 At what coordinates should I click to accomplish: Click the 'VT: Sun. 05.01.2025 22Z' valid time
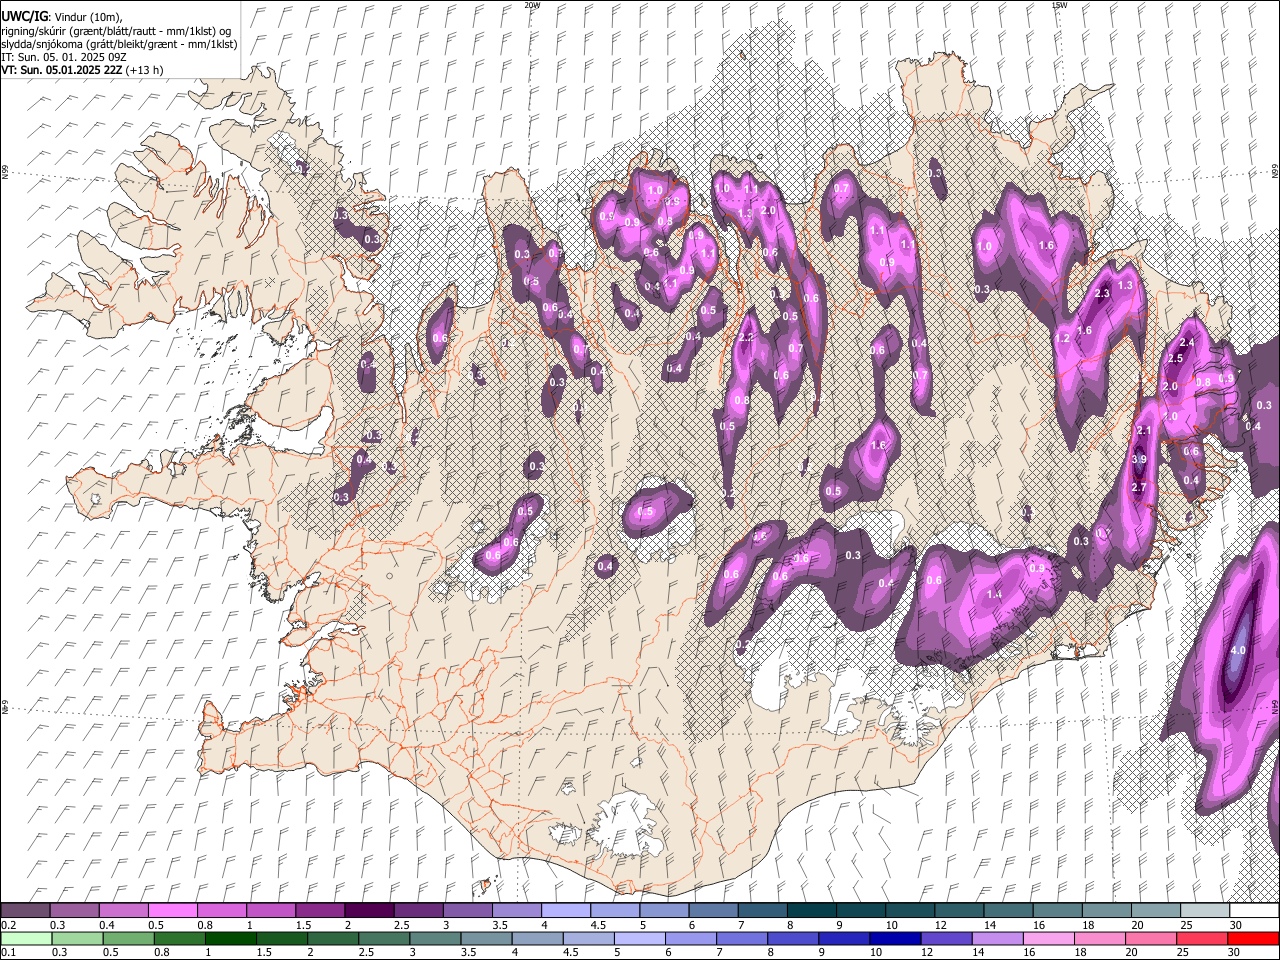click(62, 70)
